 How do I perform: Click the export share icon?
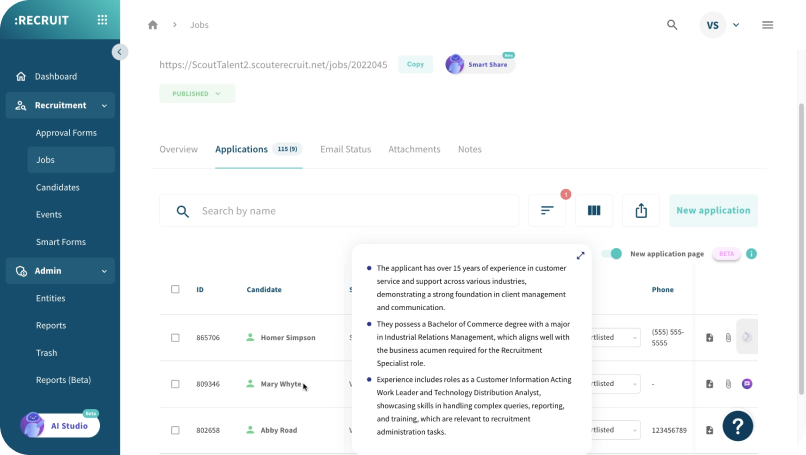click(x=641, y=211)
